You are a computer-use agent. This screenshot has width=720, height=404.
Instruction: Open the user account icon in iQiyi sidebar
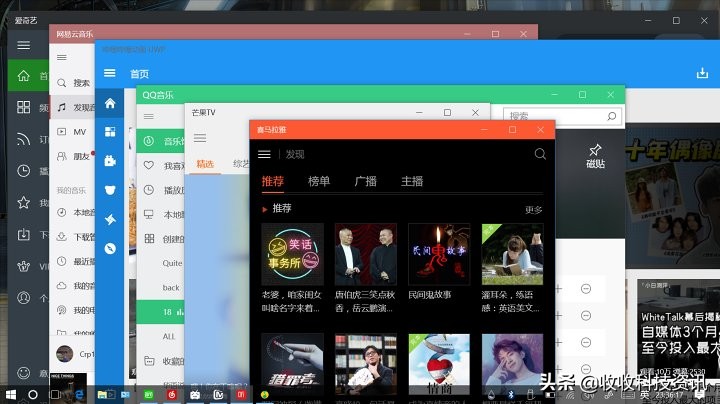click(23, 297)
